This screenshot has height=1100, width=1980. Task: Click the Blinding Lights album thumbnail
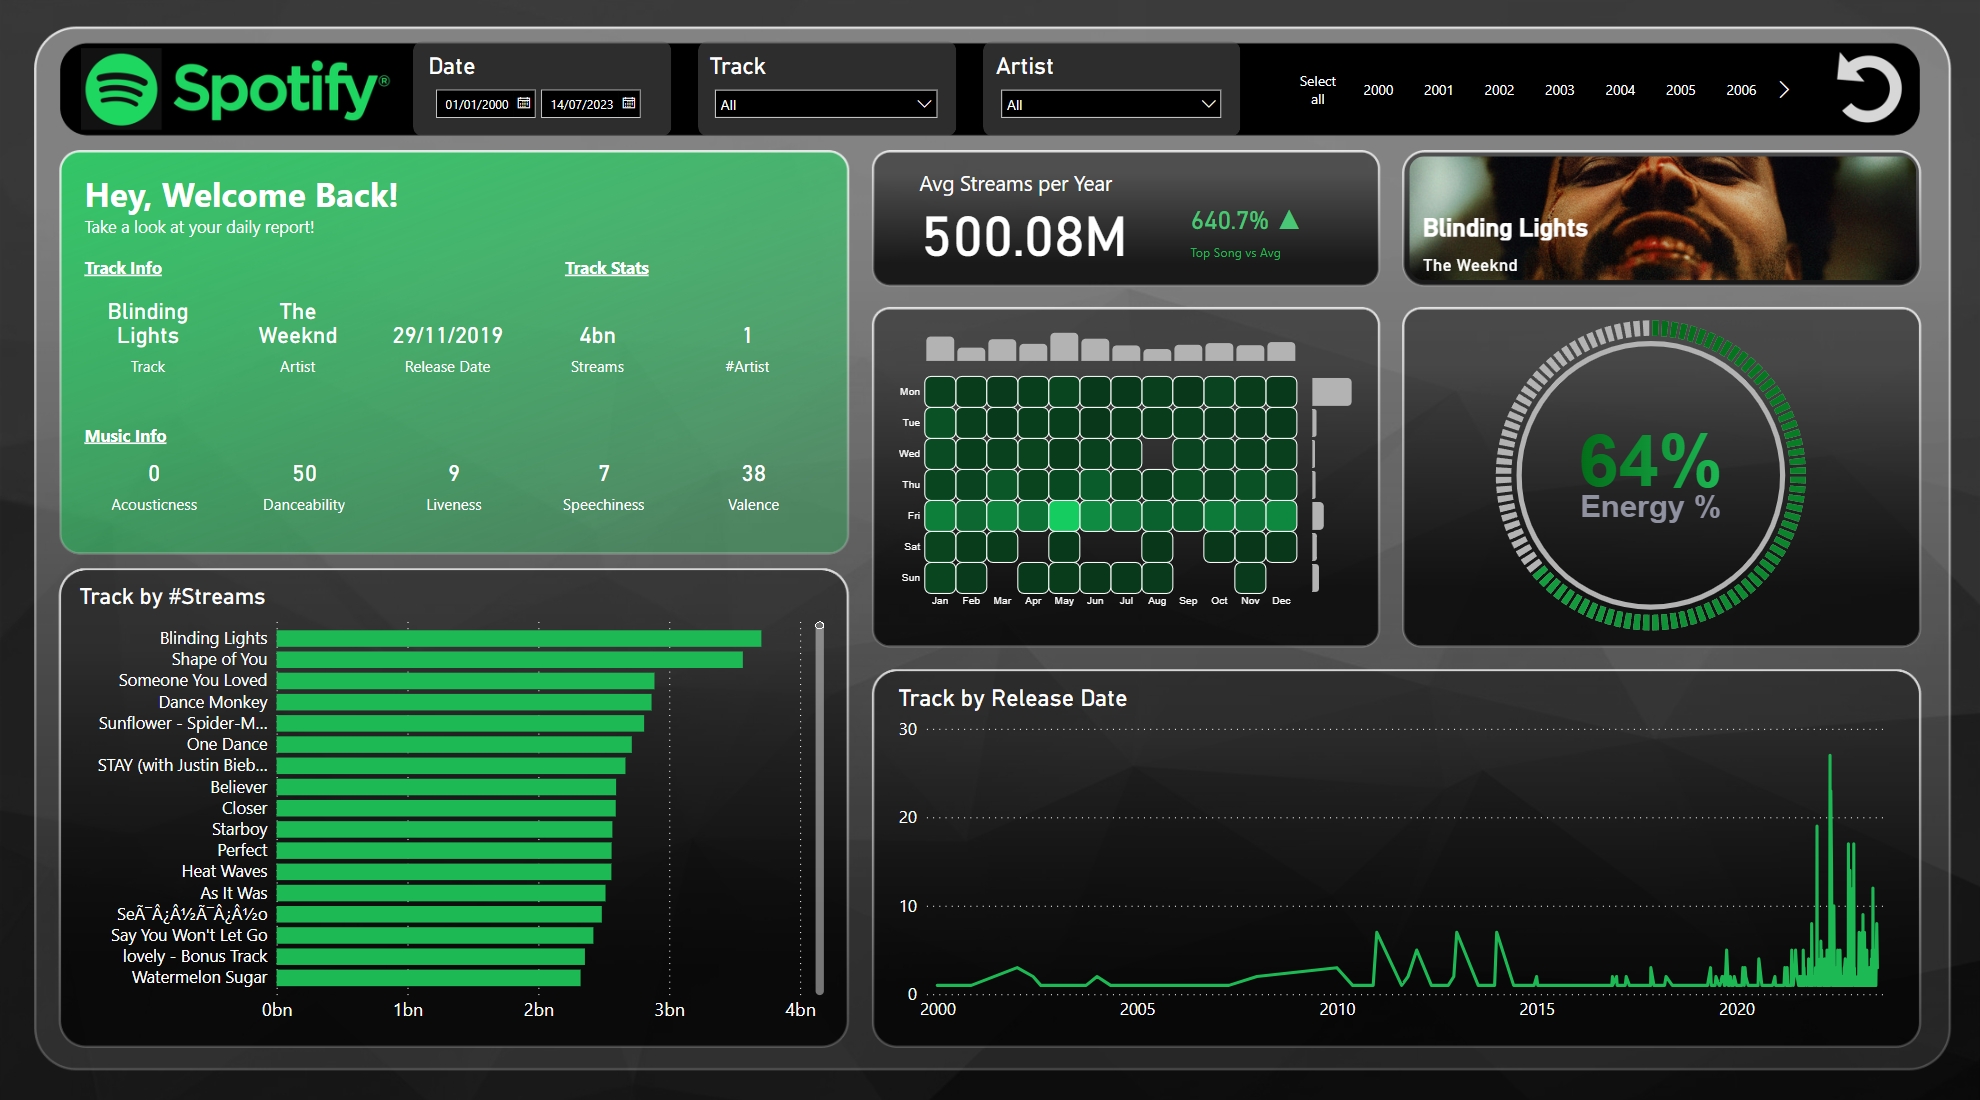click(x=1660, y=218)
